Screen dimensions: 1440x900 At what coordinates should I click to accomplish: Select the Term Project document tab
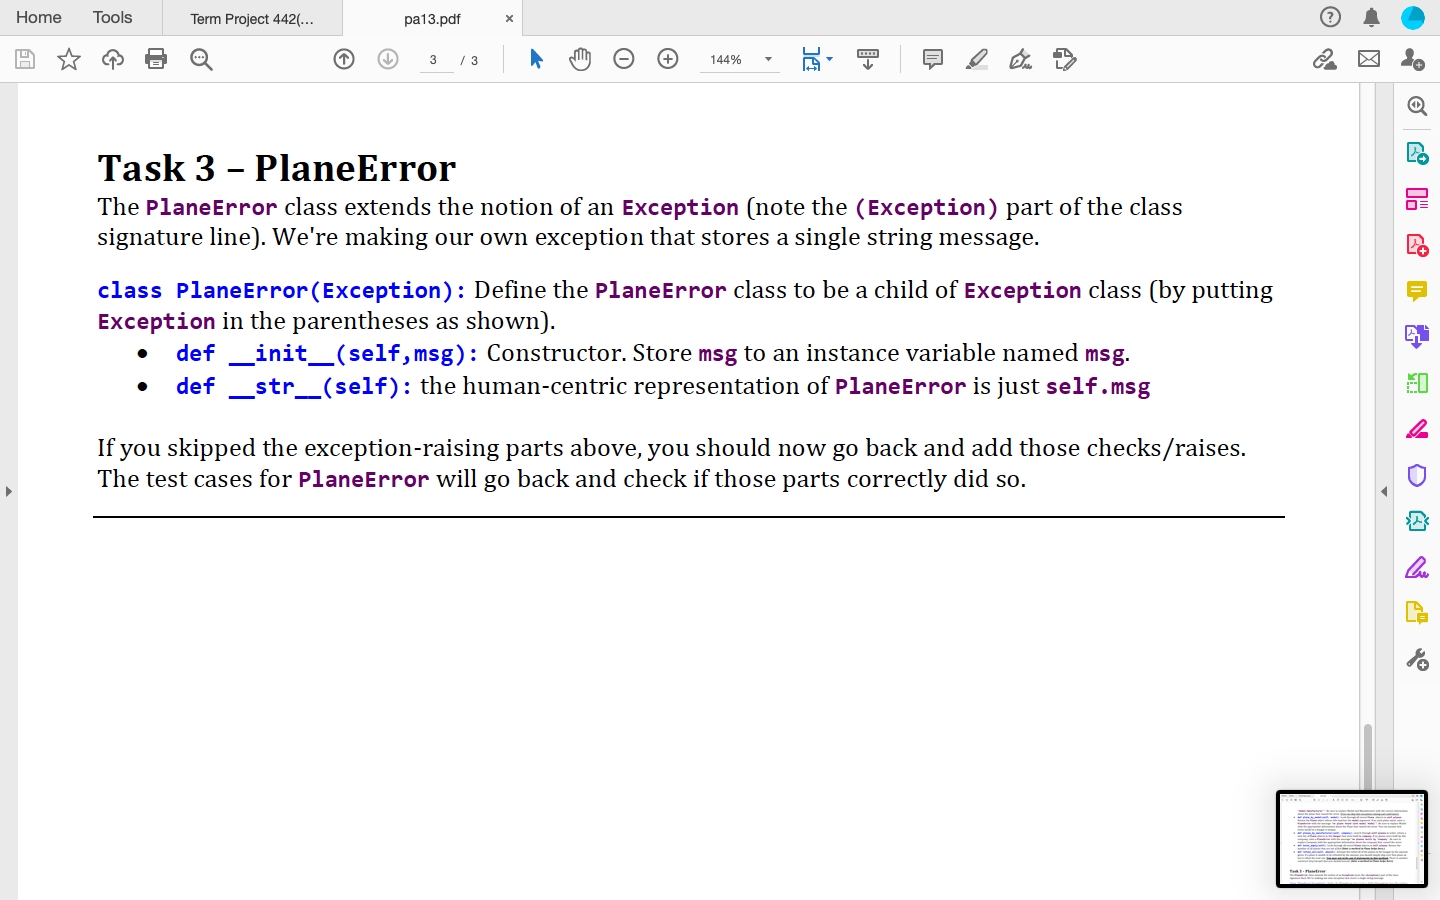(x=252, y=18)
